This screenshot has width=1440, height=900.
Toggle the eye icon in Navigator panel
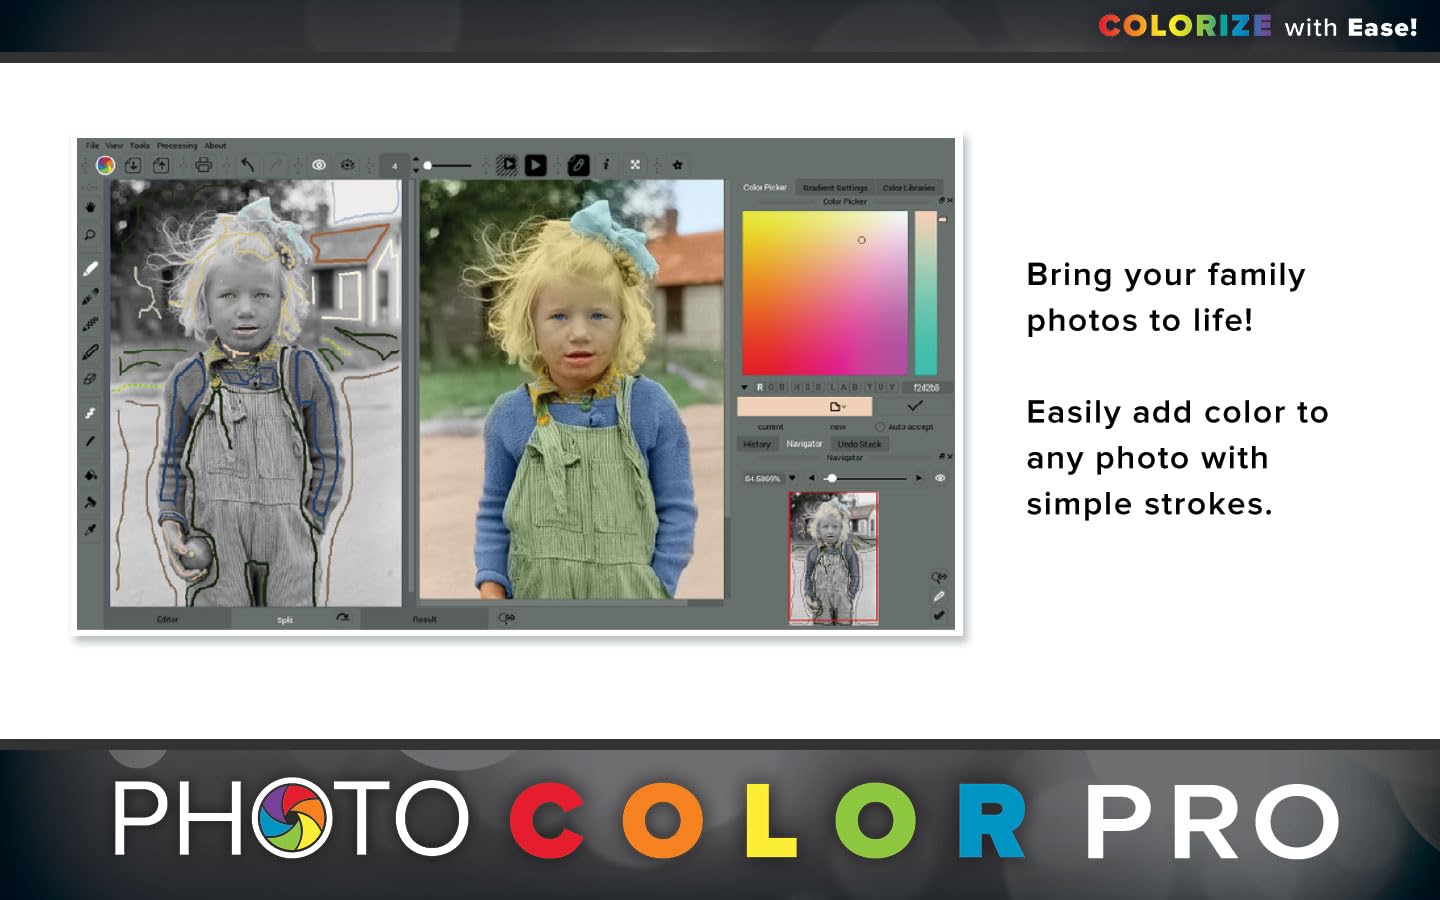pos(940,478)
